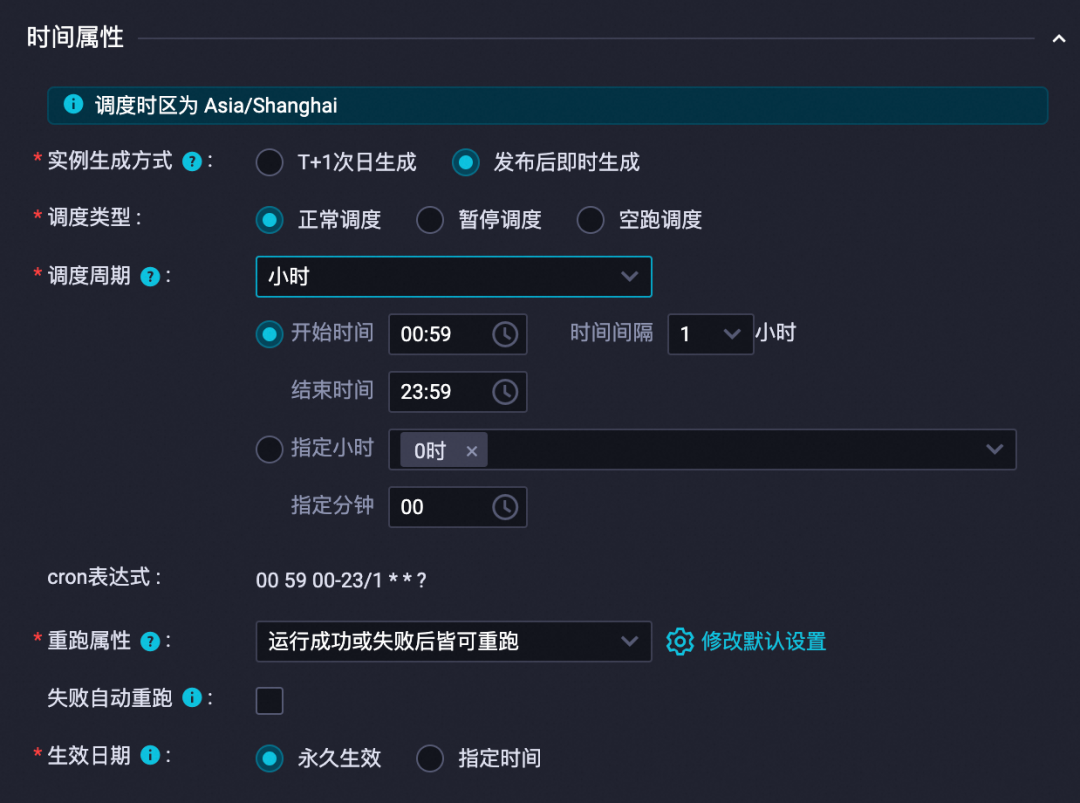Viewport: 1080px width, 803px height.
Task: Open 调度周期 dropdown showing 小时
Action: pos(453,277)
